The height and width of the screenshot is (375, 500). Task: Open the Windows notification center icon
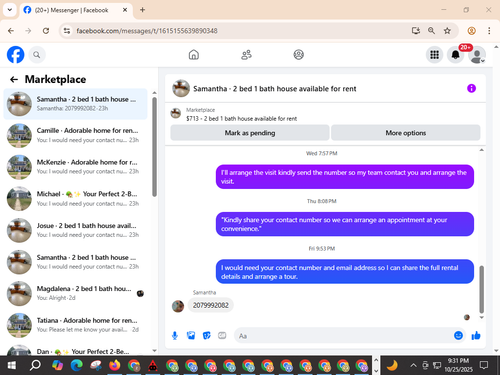[x=484, y=365]
